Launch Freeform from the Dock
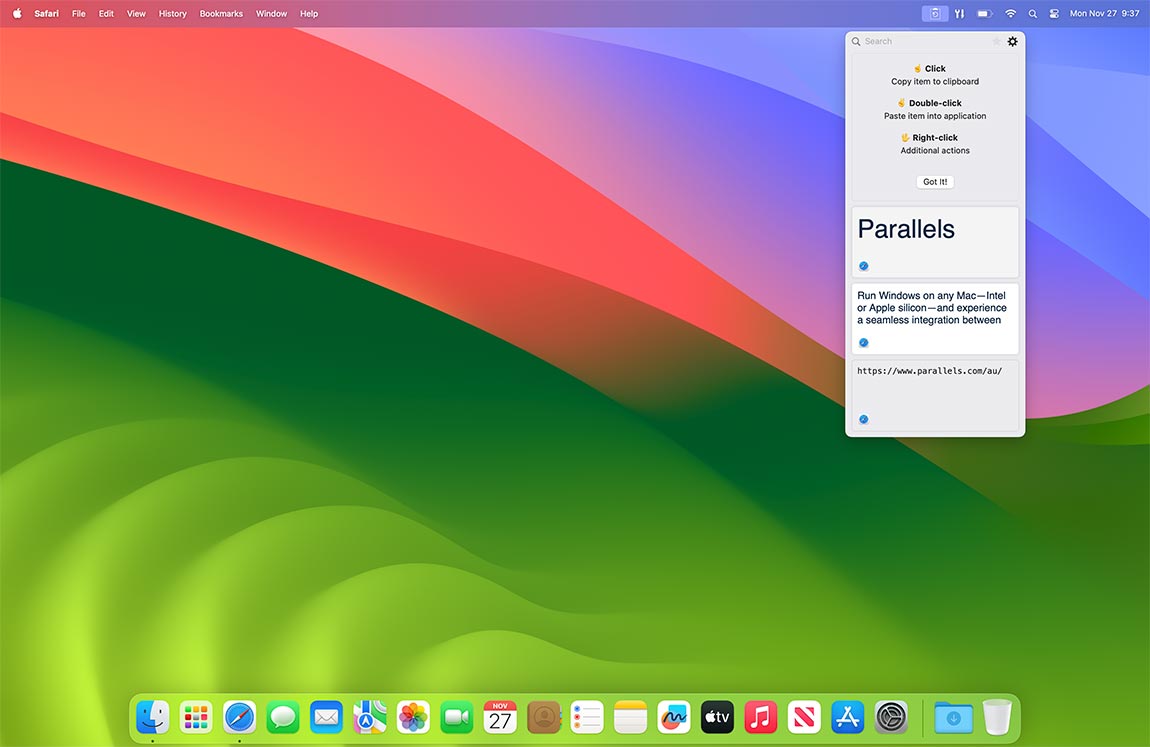This screenshot has width=1150, height=747. tap(674, 717)
